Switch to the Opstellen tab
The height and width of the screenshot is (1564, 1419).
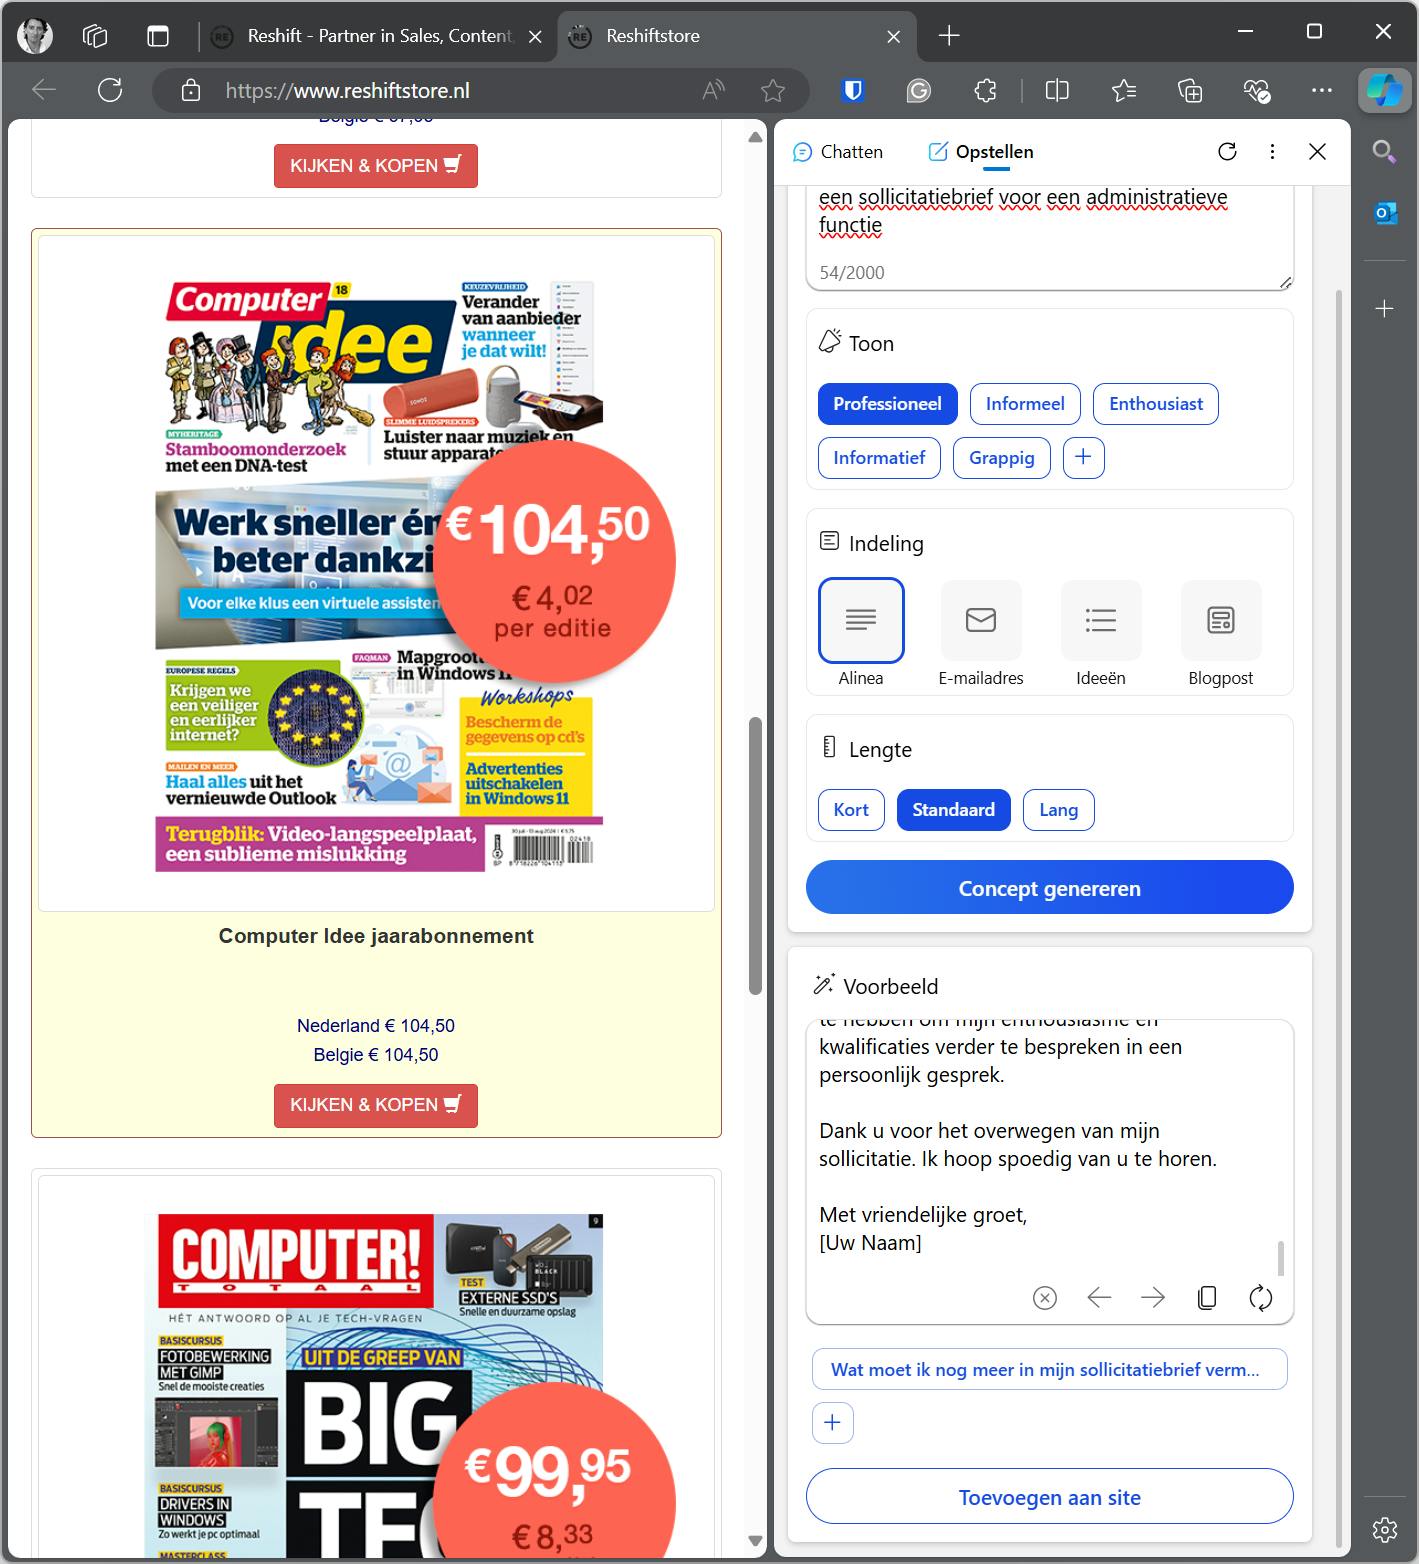[x=981, y=152]
